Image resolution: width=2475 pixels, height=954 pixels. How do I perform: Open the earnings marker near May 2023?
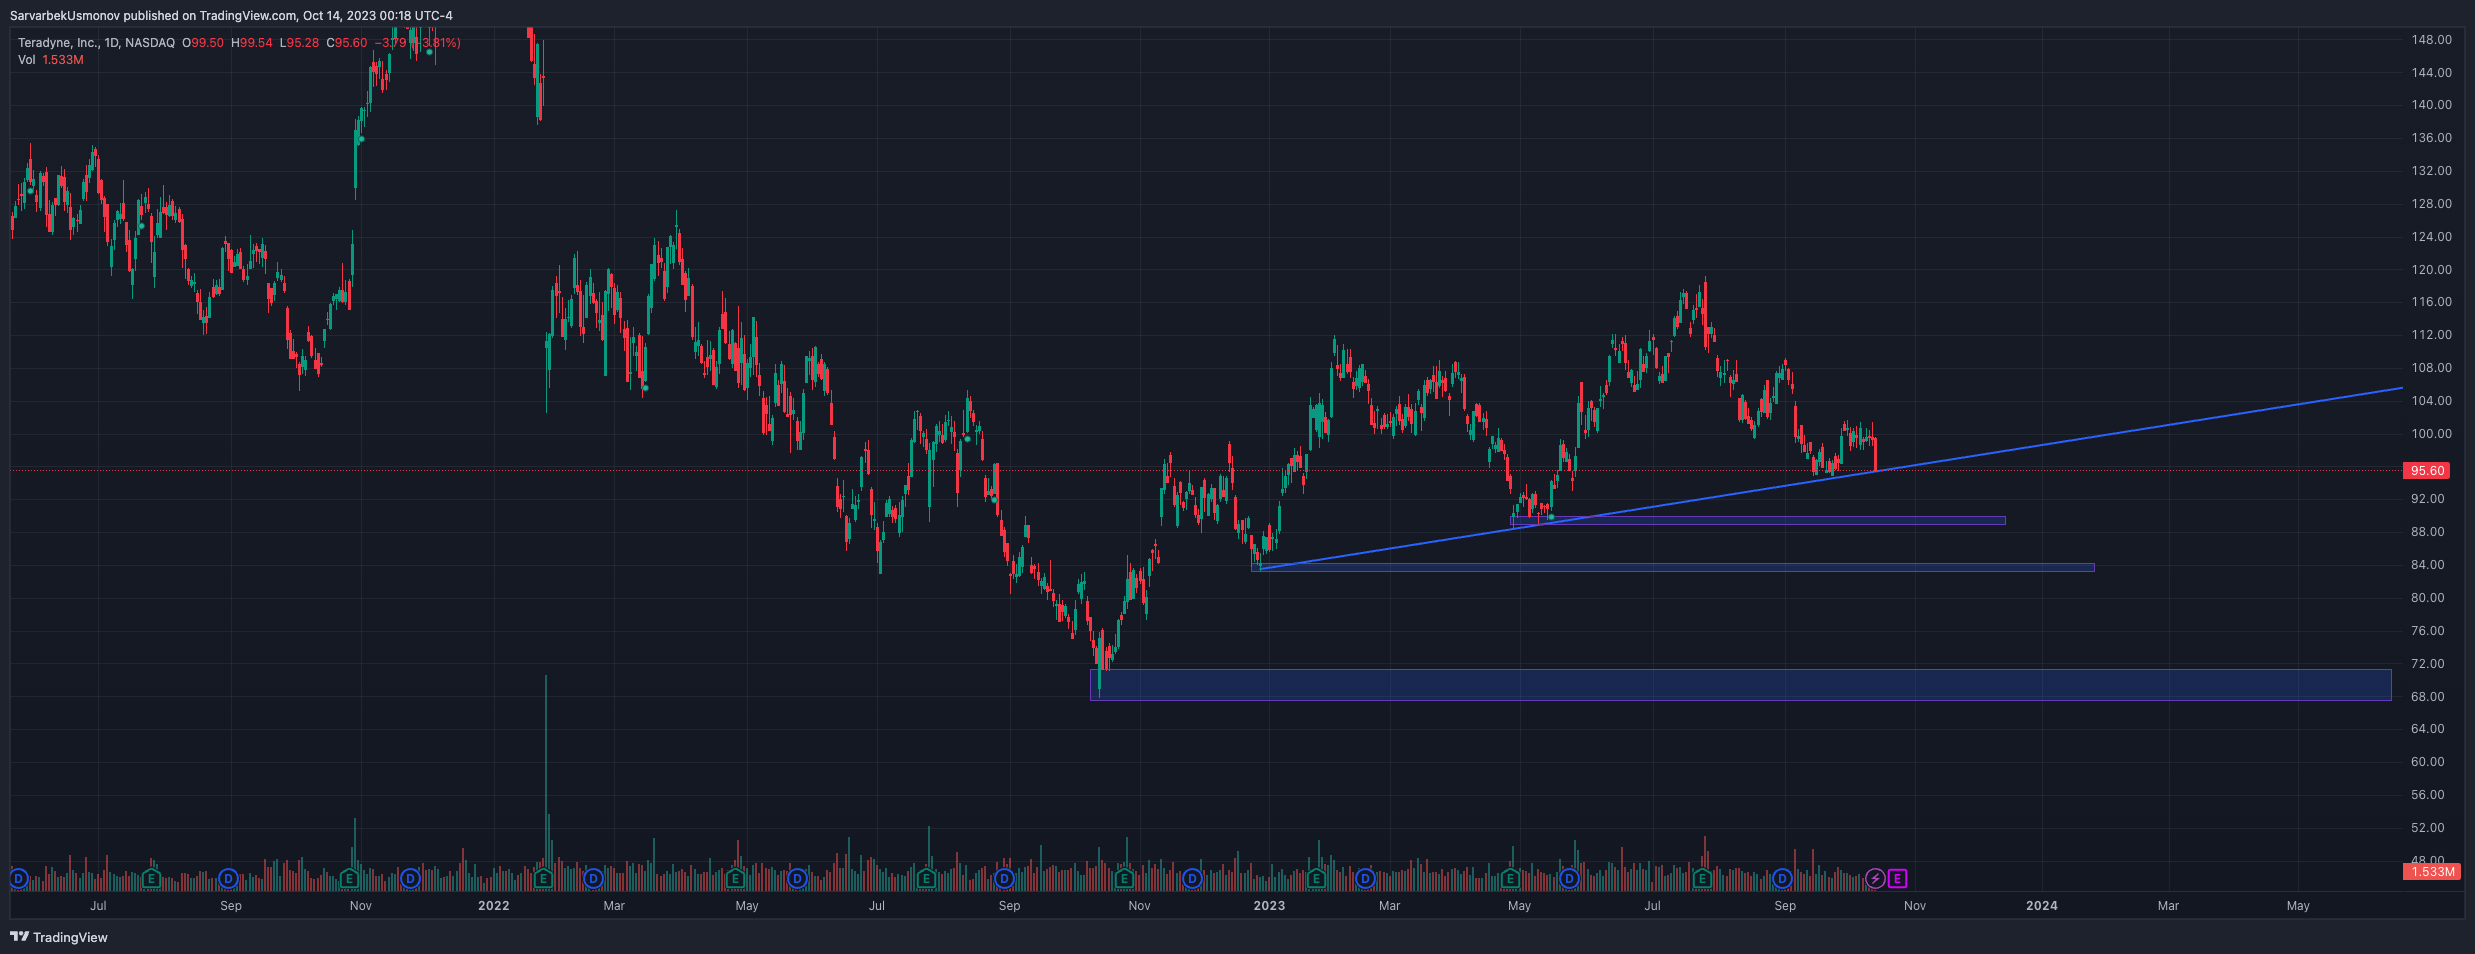pyautogui.click(x=1510, y=879)
